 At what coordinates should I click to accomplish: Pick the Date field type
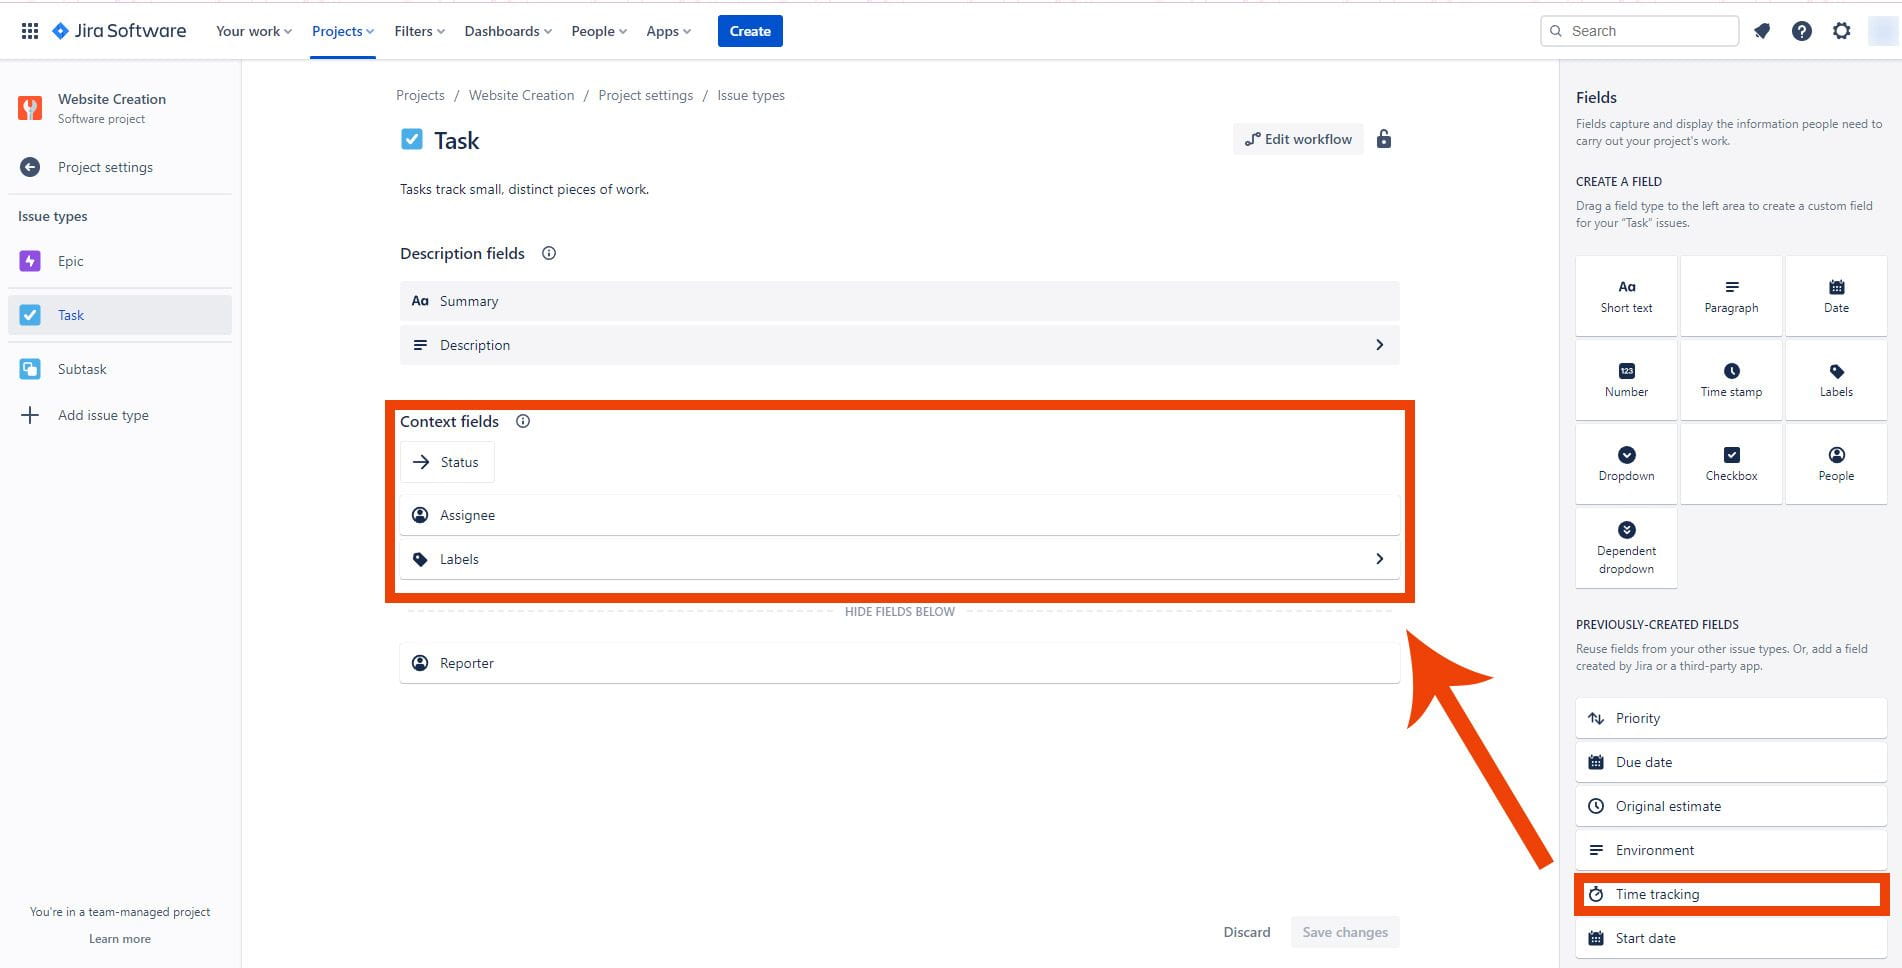(x=1836, y=295)
